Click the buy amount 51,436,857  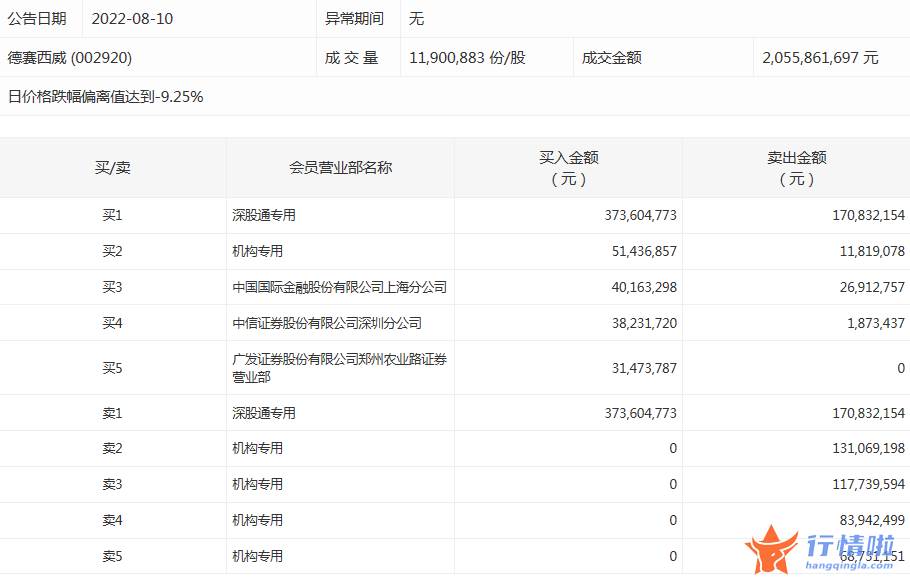tap(644, 251)
